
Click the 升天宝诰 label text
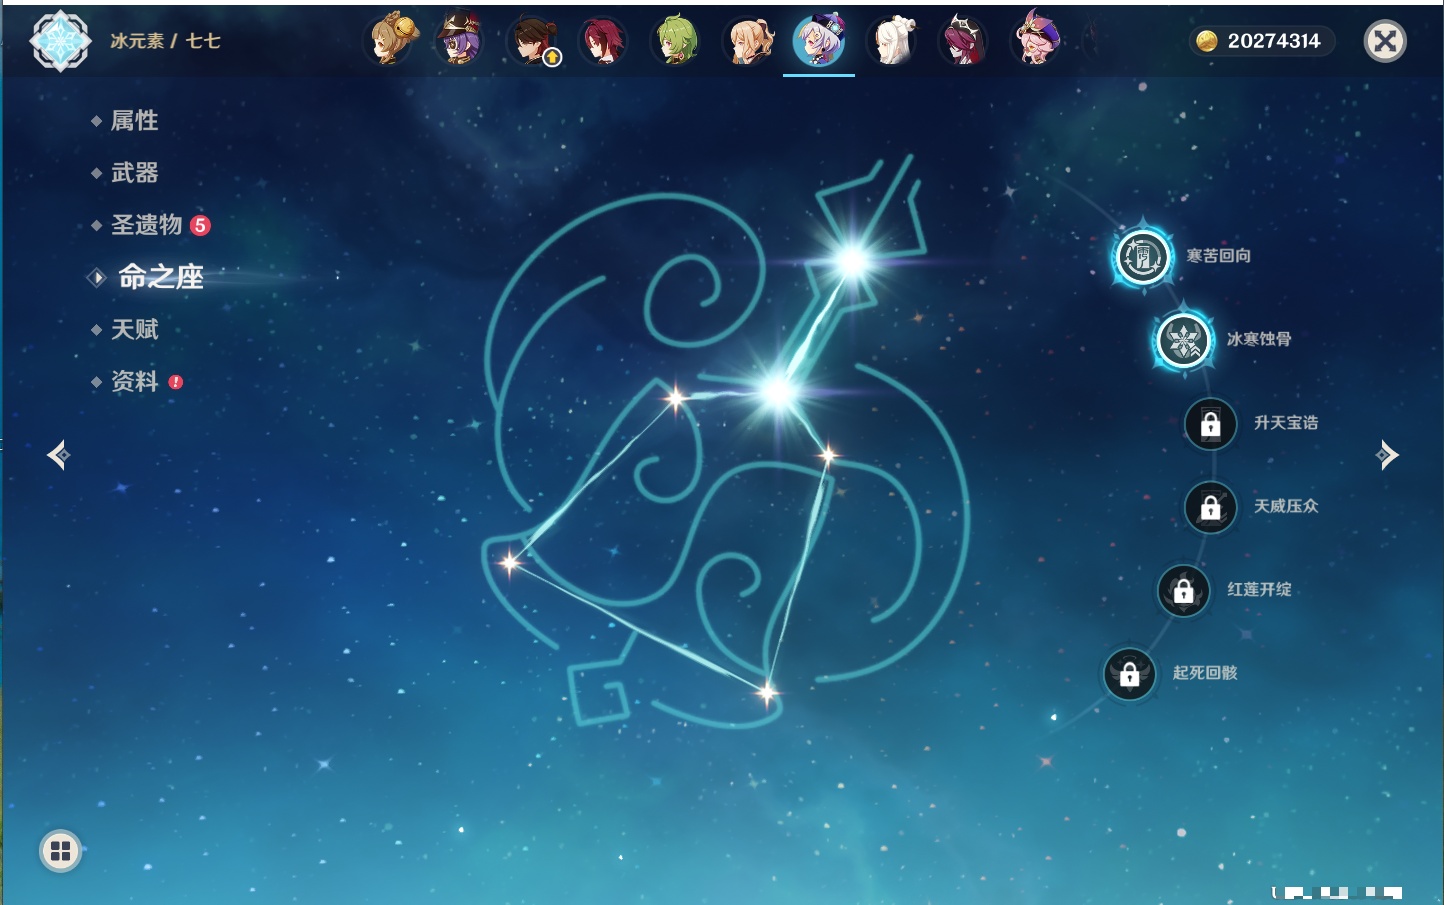click(x=1286, y=423)
